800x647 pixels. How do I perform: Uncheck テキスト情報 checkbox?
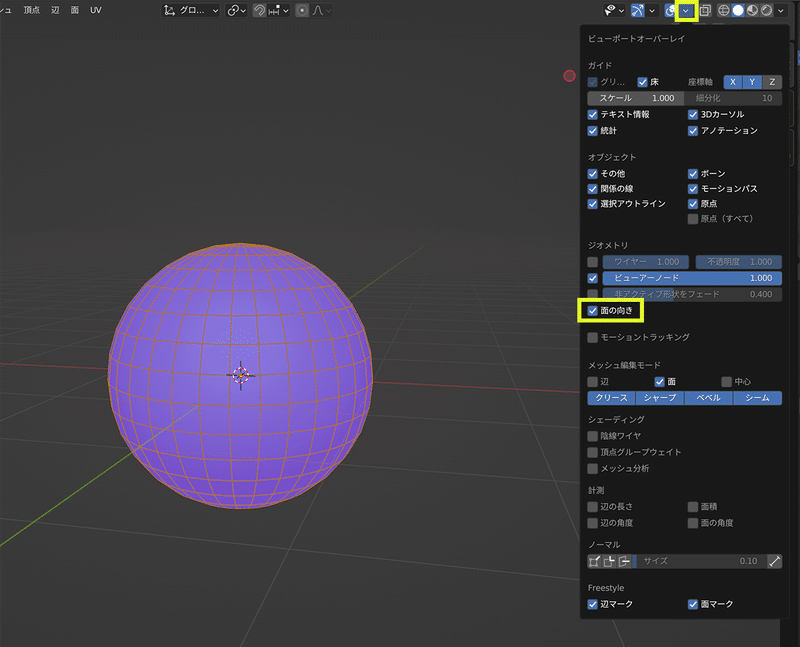coord(592,114)
